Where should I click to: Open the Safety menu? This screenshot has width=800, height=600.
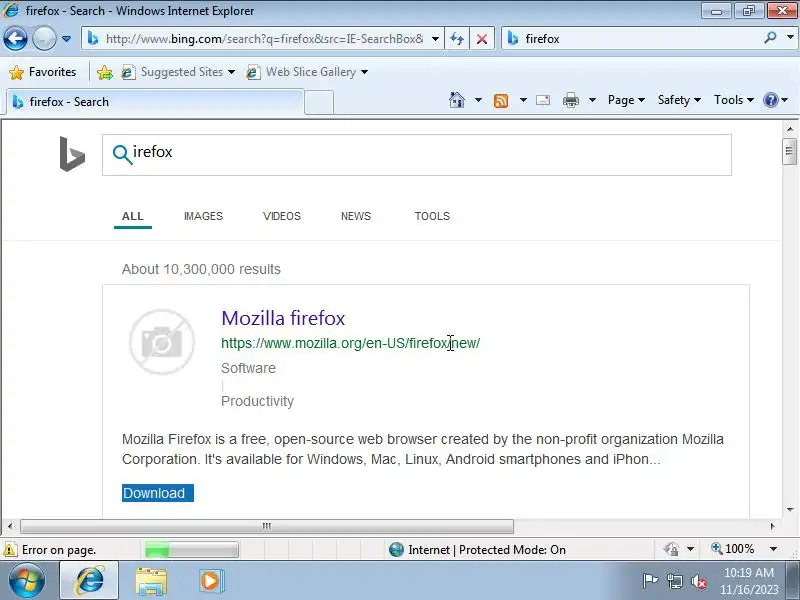click(679, 100)
